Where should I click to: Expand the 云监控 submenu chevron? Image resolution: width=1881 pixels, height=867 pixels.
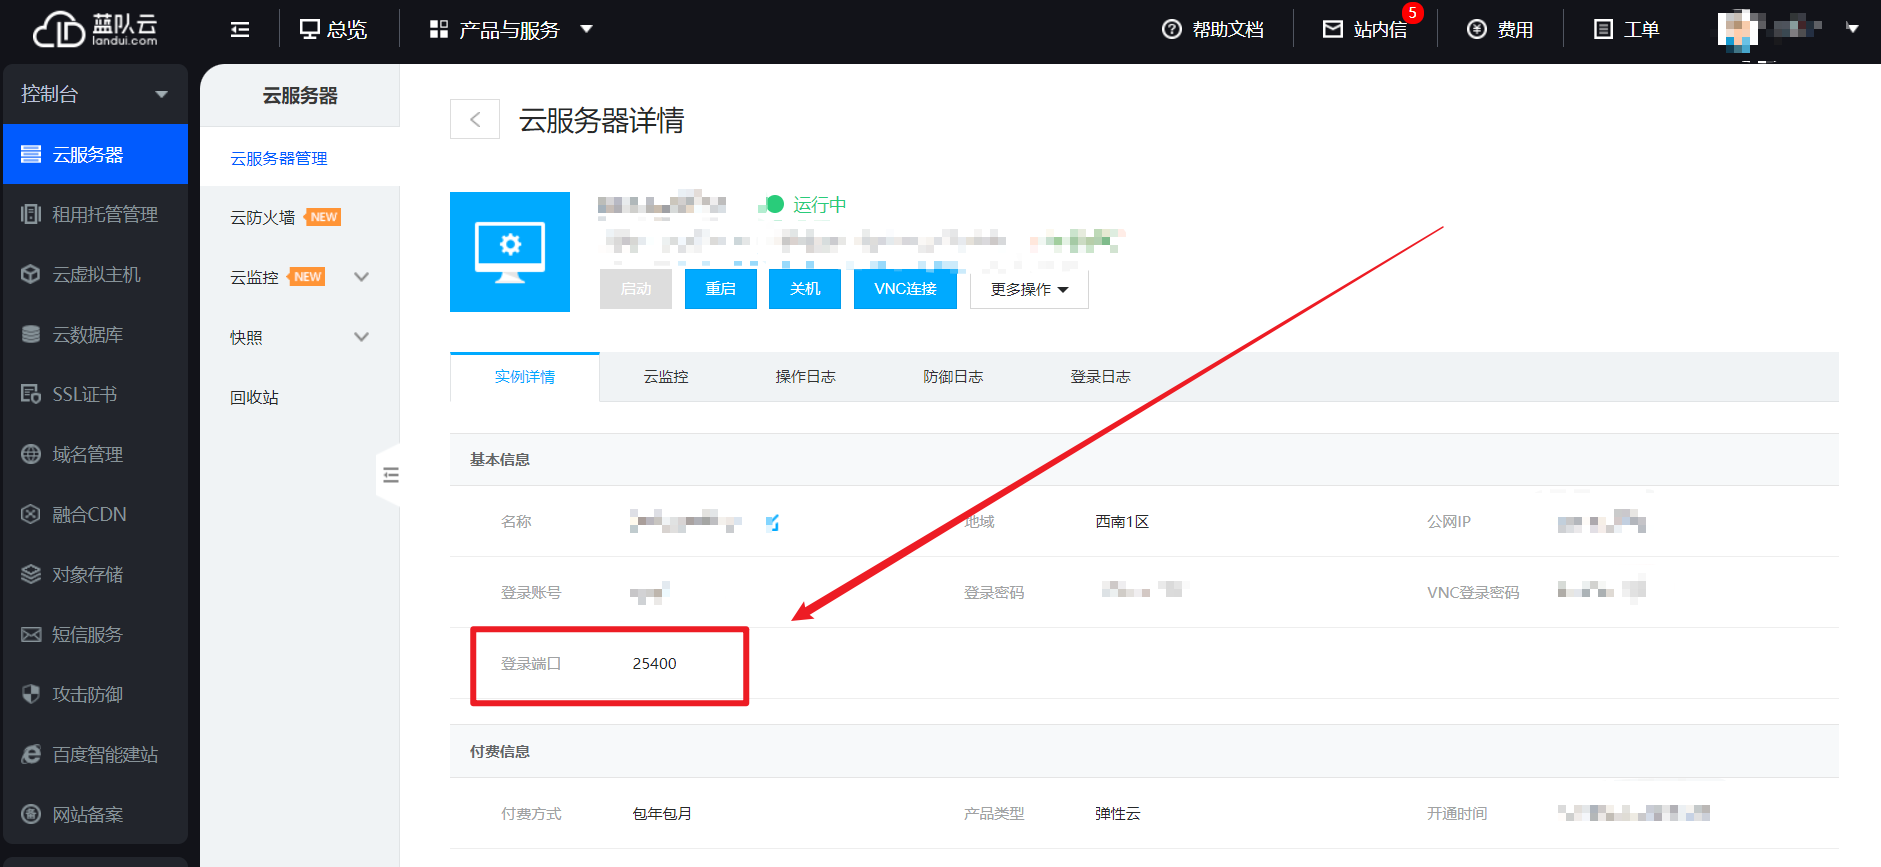pos(362,277)
